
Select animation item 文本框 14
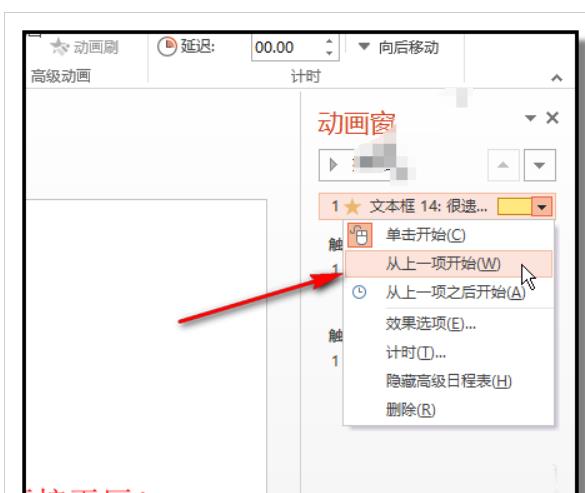click(x=437, y=206)
